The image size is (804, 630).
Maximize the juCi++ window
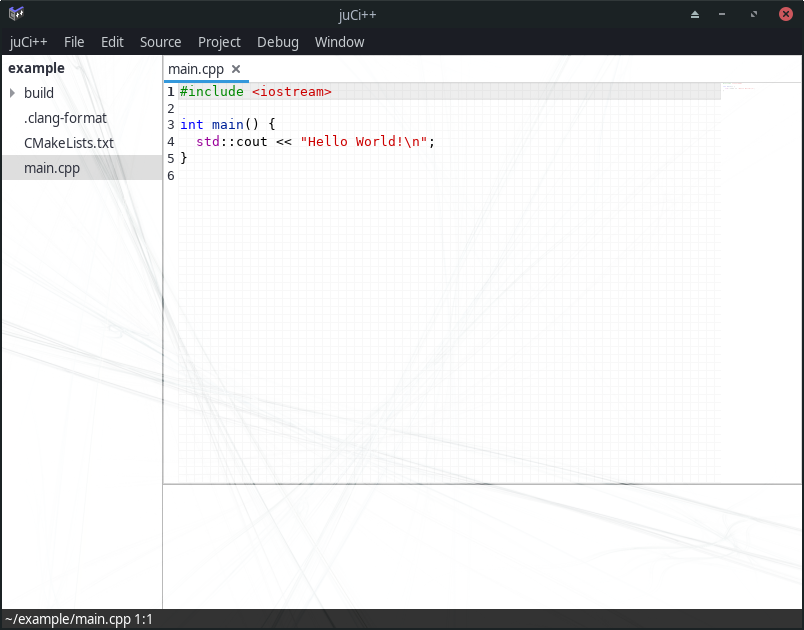click(754, 14)
